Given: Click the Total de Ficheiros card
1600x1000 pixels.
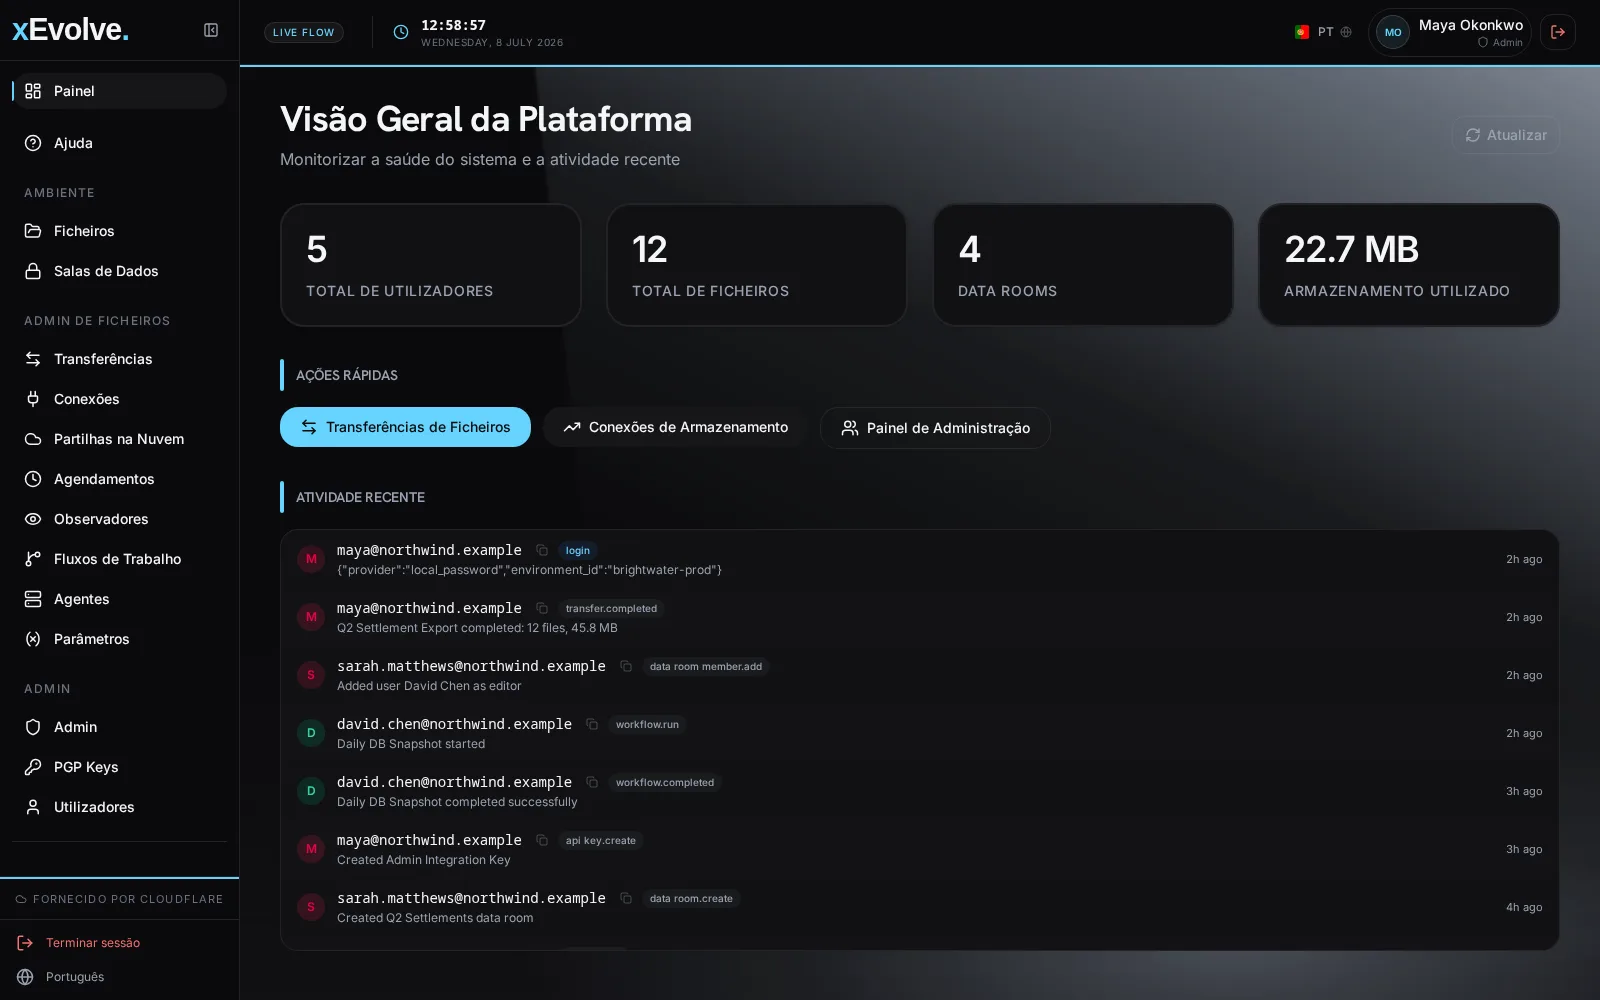Looking at the screenshot, I should [757, 265].
